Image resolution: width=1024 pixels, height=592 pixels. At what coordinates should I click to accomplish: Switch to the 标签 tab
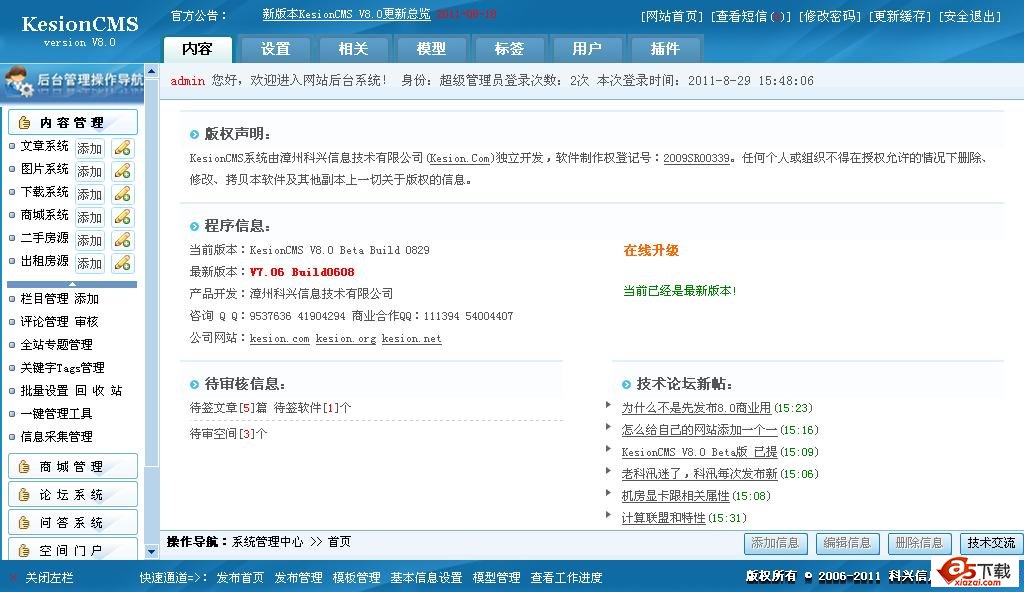pos(509,49)
